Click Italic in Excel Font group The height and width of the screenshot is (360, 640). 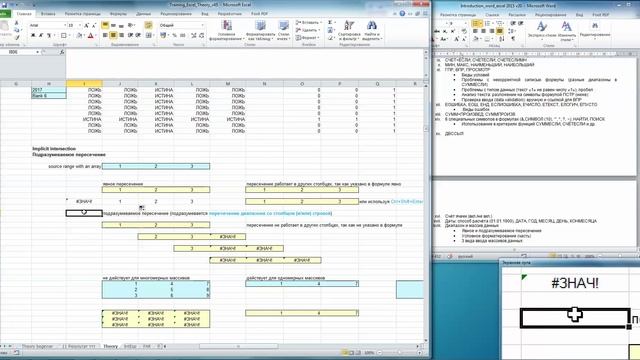point(41,36)
